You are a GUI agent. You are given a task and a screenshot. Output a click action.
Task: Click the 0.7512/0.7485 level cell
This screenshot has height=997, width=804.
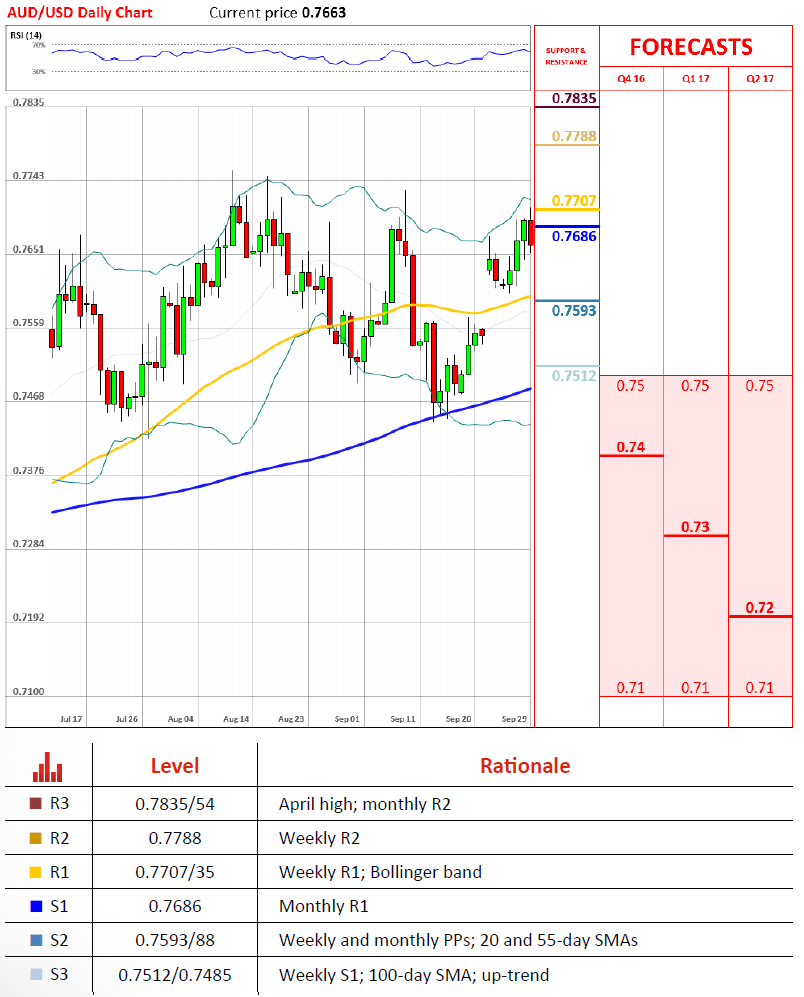pos(175,975)
